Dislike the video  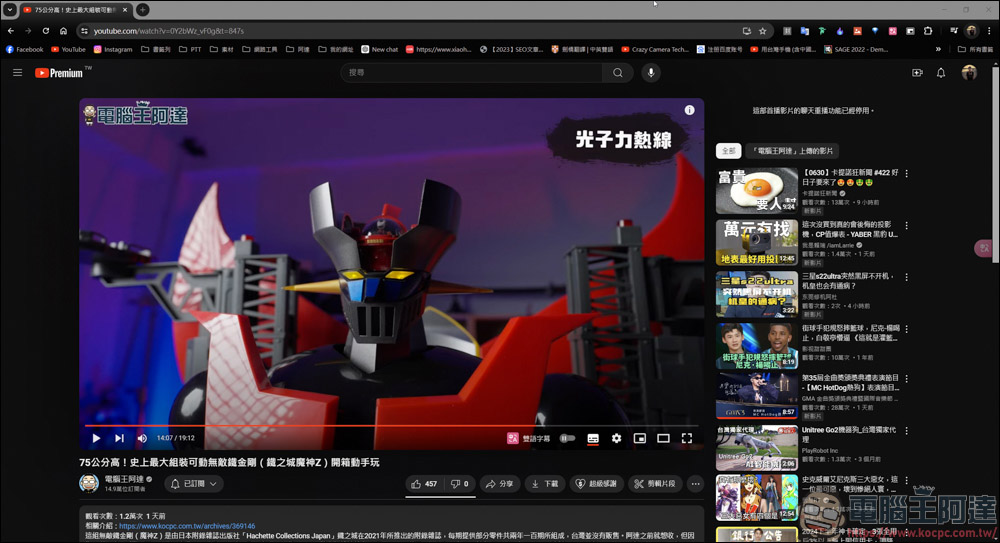pyautogui.click(x=460, y=484)
